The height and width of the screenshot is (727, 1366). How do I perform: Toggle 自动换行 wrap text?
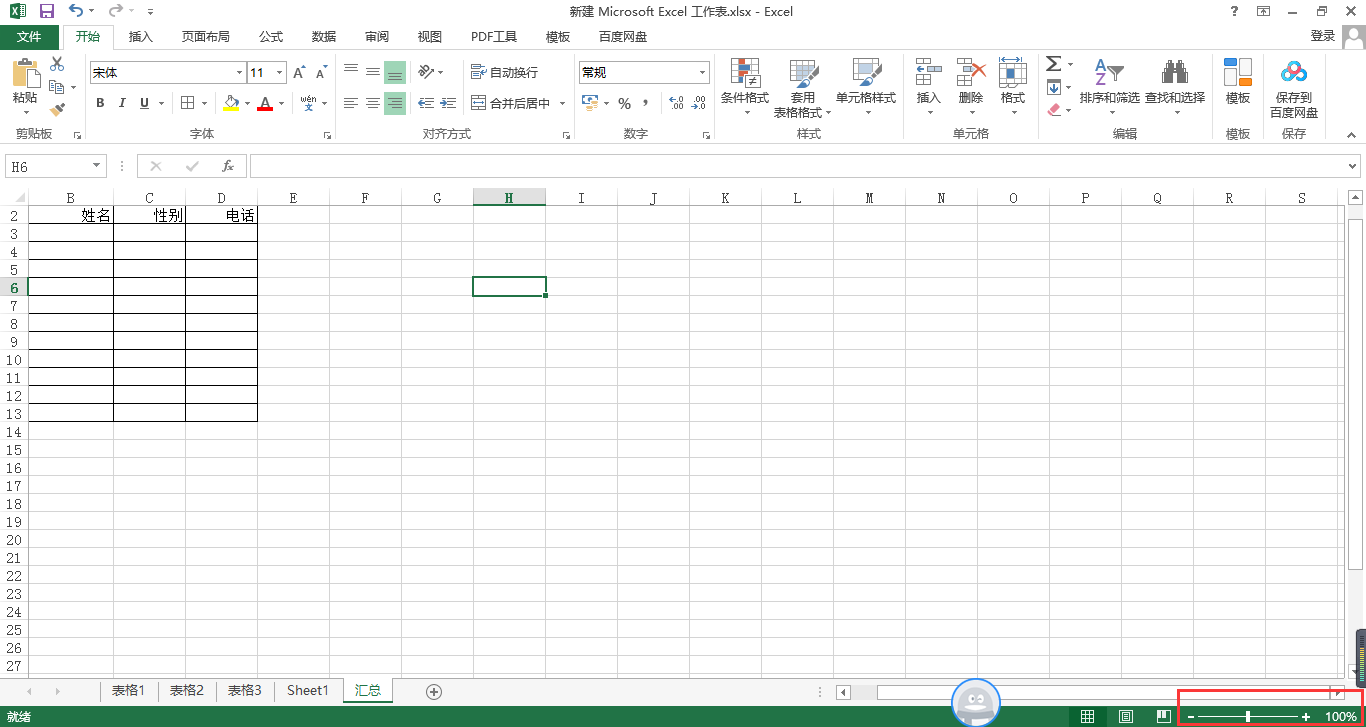click(504, 72)
